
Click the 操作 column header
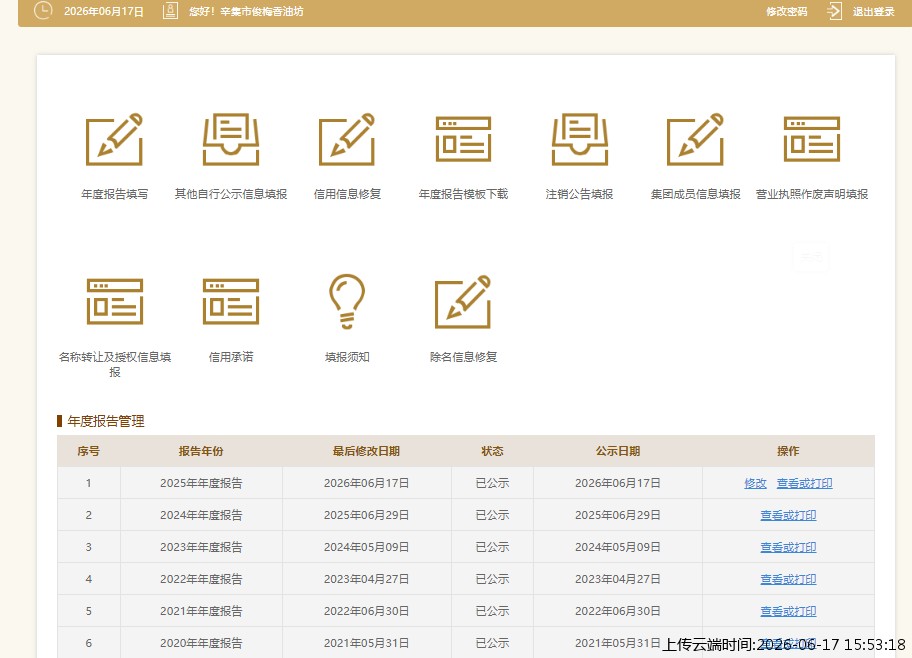coord(788,451)
